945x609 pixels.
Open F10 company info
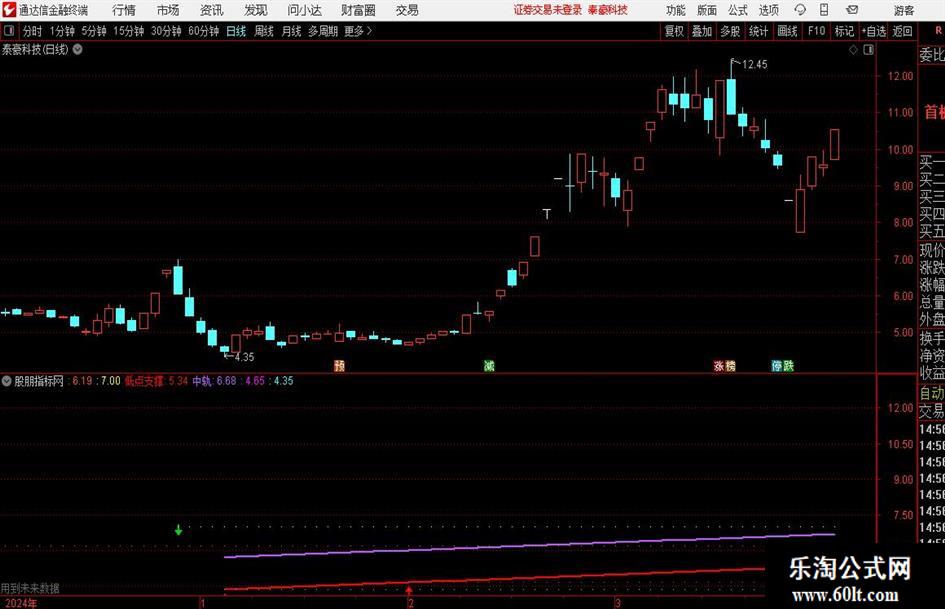click(816, 31)
